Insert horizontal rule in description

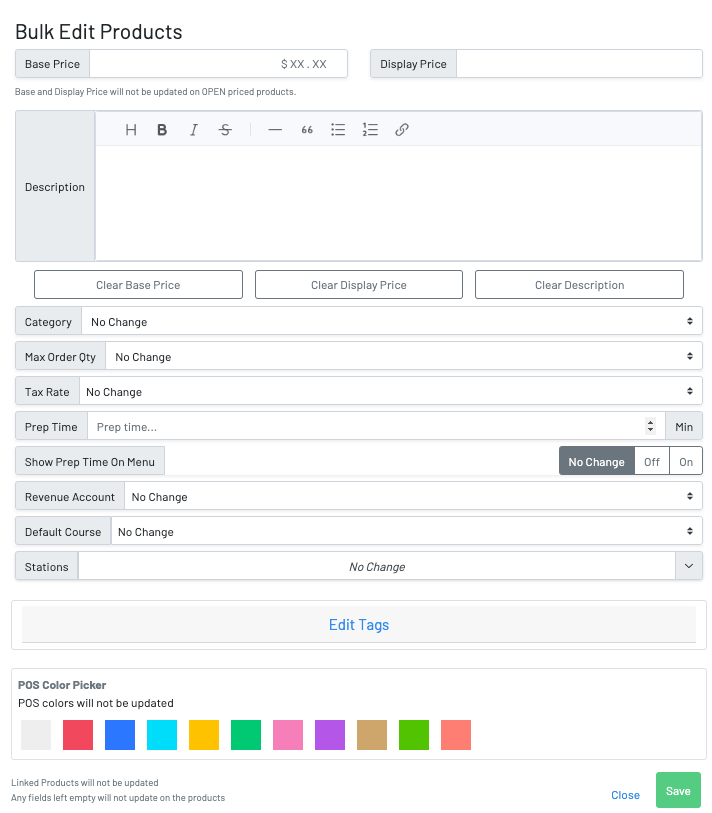275,130
